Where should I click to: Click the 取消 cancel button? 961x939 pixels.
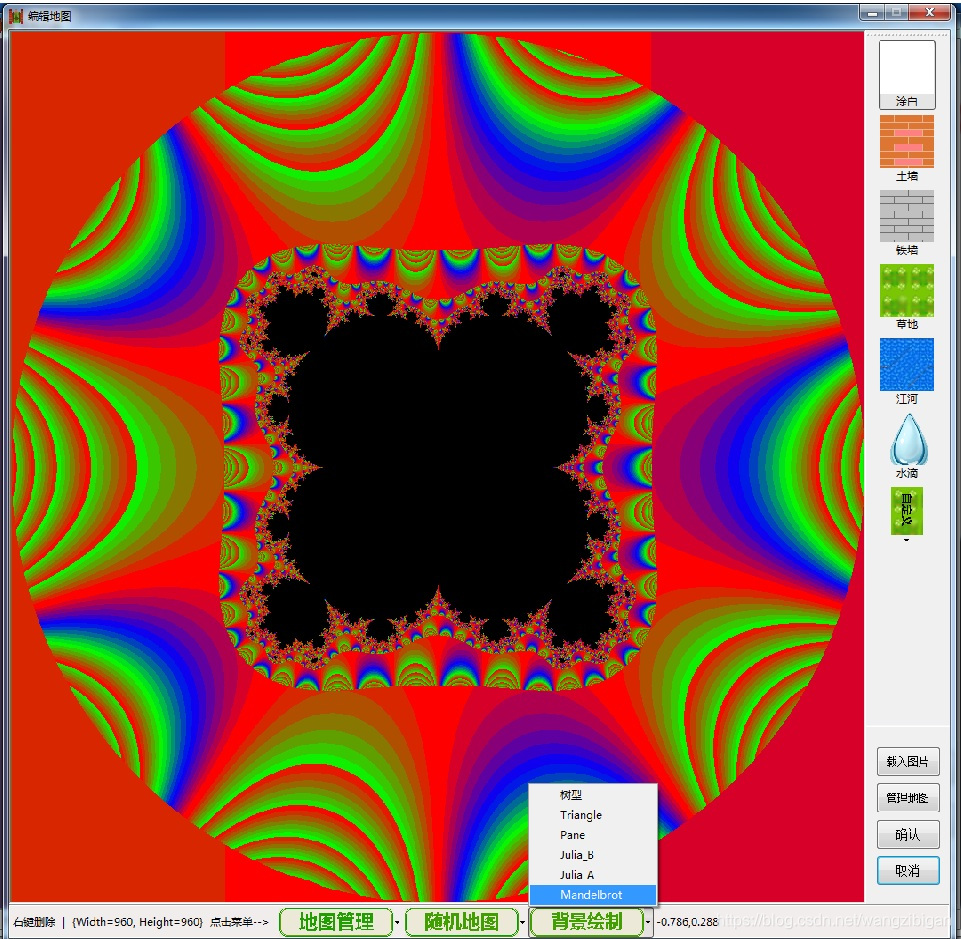pyautogui.click(x=908, y=871)
